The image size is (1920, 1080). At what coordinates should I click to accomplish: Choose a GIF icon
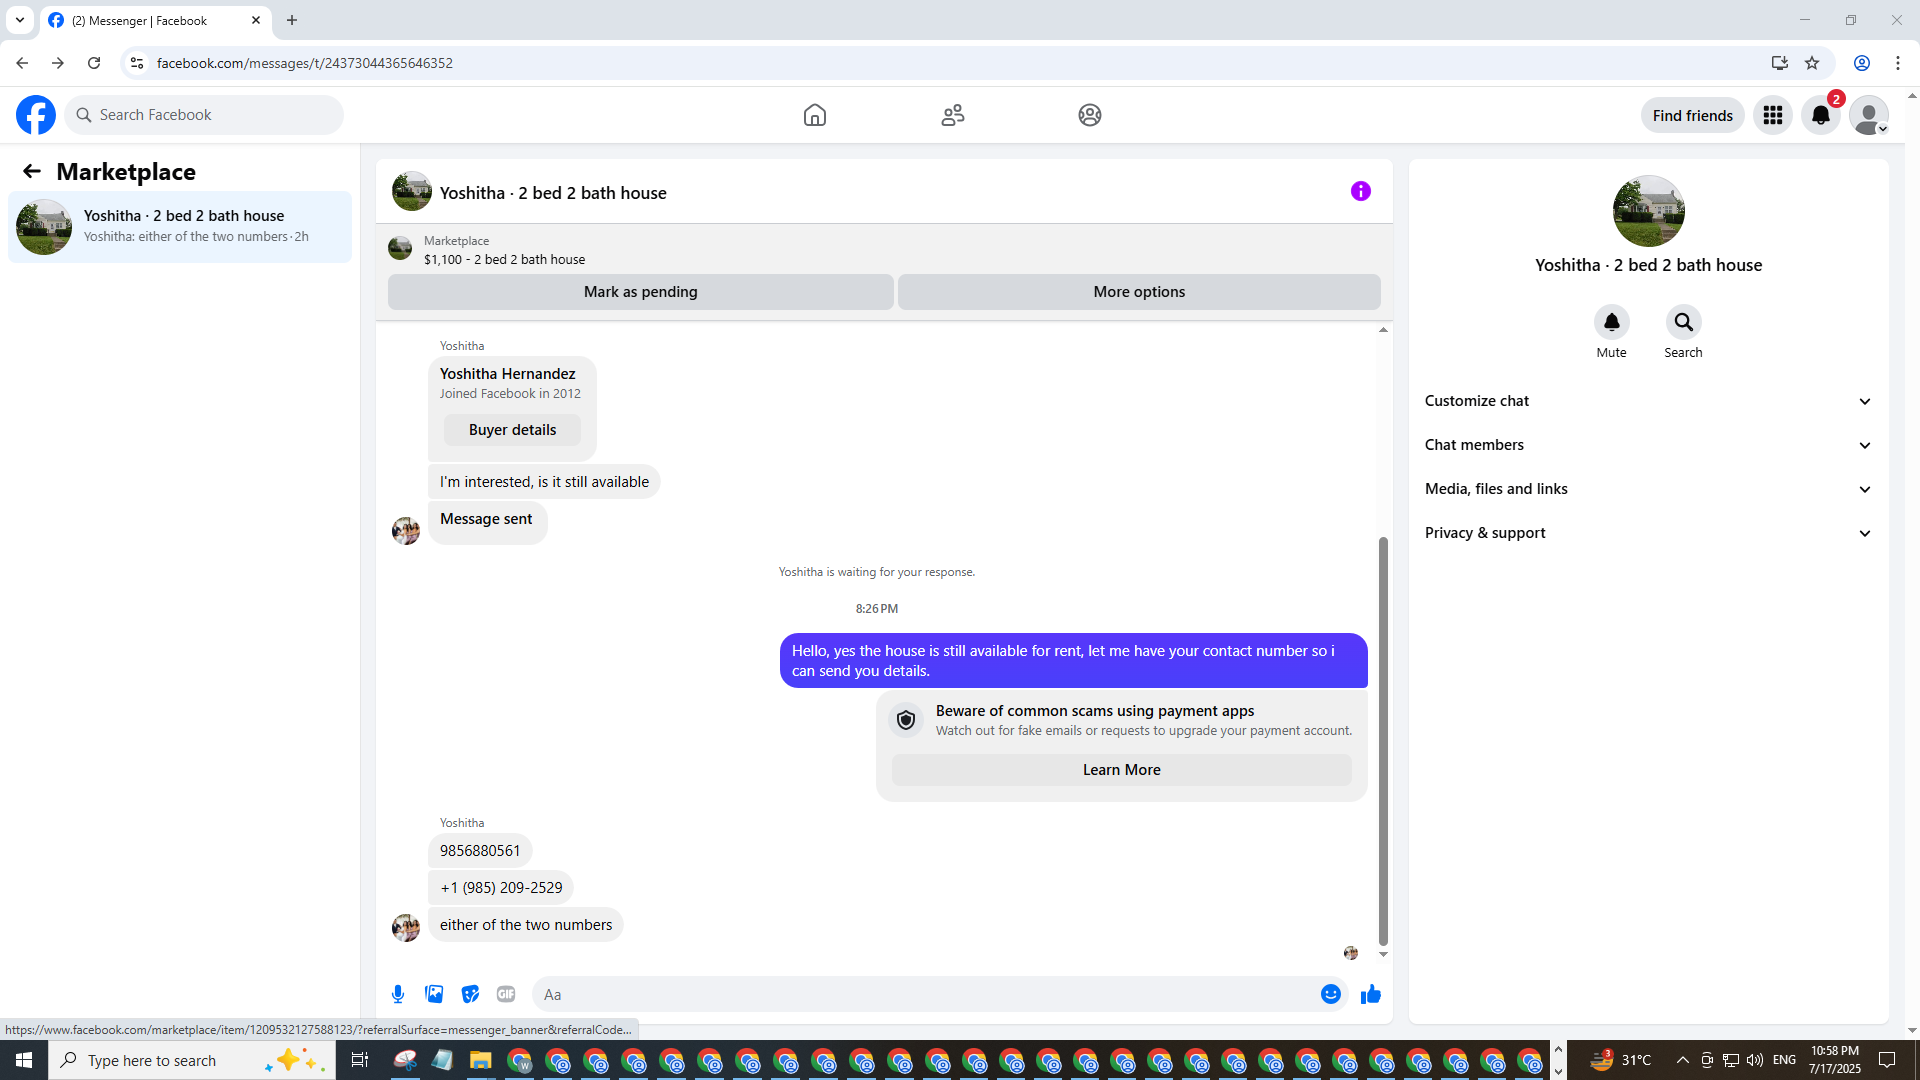pyautogui.click(x=506, y=994)
